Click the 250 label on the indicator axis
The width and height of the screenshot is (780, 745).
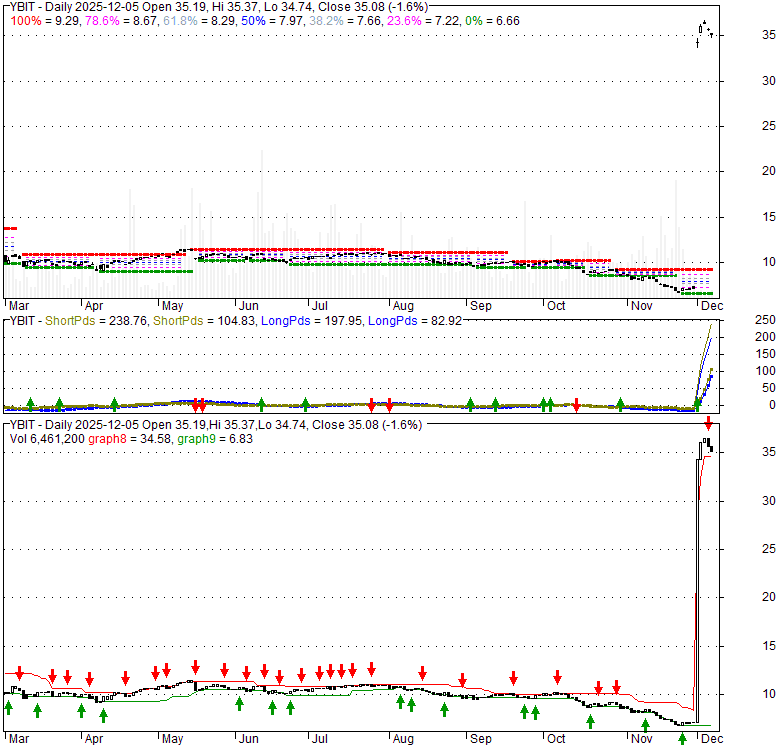[765, 320]
